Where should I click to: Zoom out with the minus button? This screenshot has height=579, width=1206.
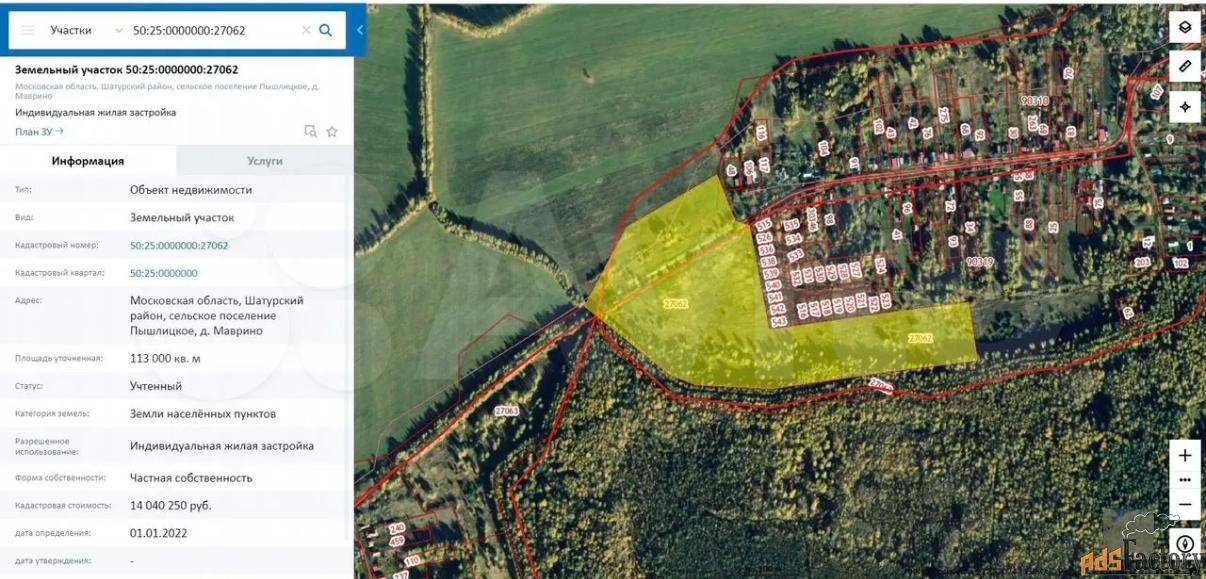(x=1185, y=504)
